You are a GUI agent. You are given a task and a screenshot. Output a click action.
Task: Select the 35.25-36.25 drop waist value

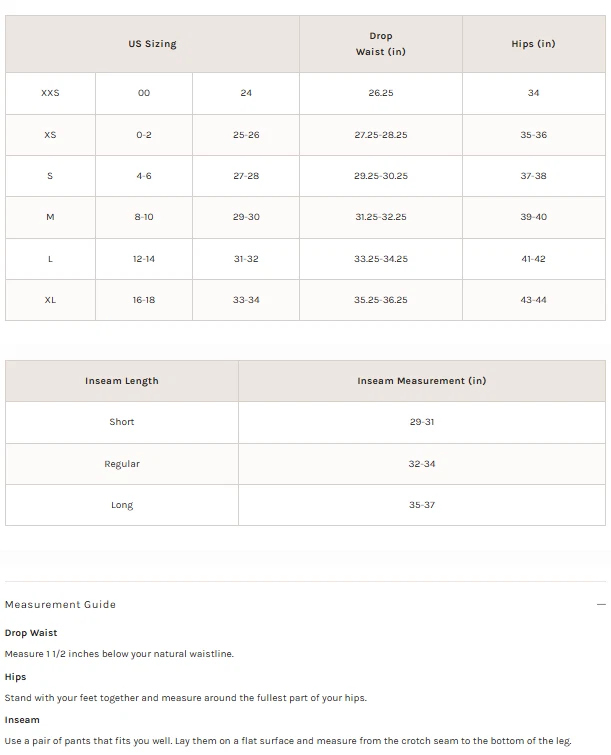[x=381, y=300]
